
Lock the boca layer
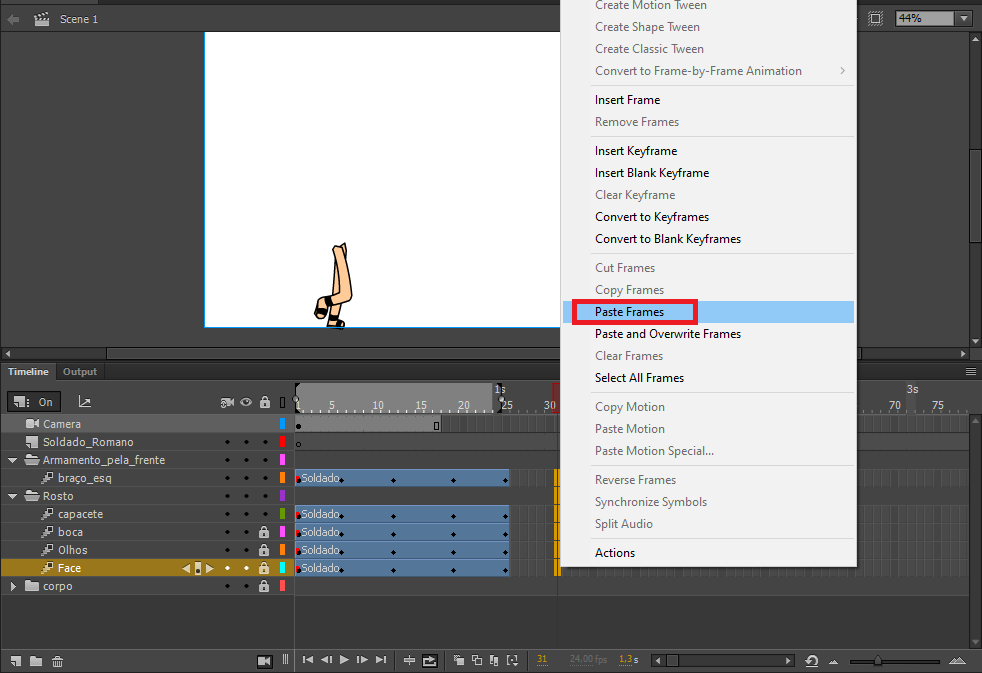point(265,531)
